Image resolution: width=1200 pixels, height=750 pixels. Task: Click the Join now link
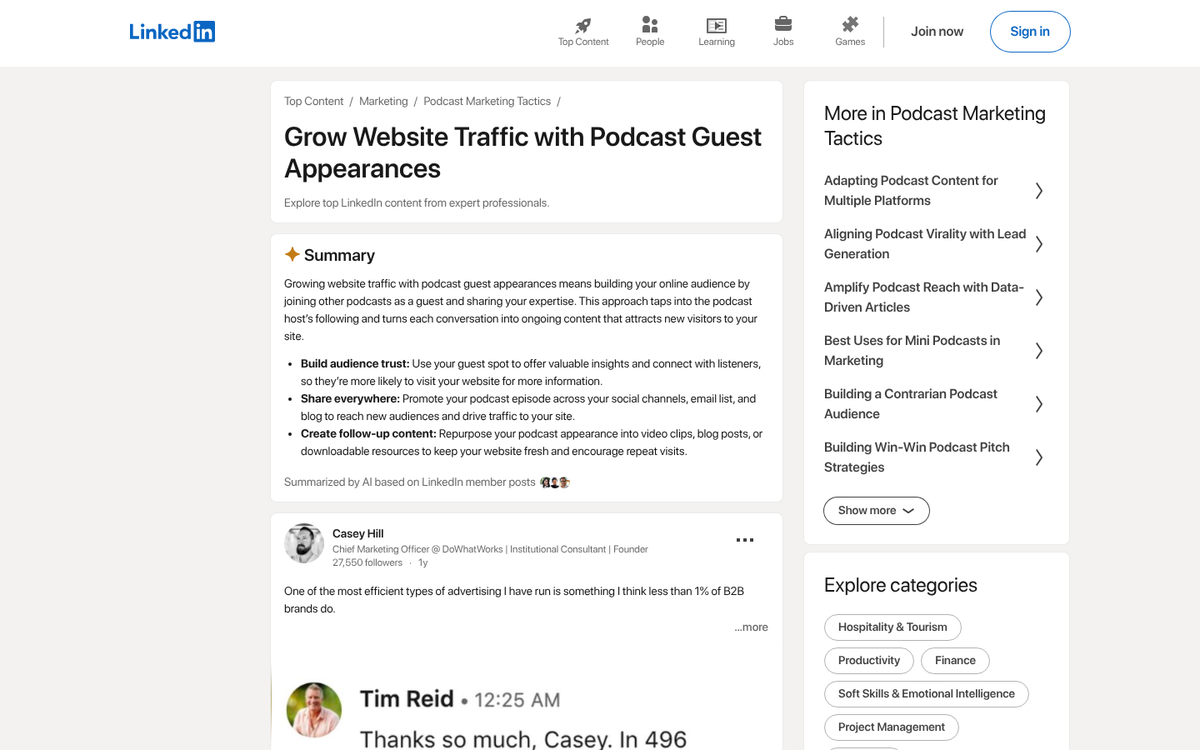pos(937,31)
